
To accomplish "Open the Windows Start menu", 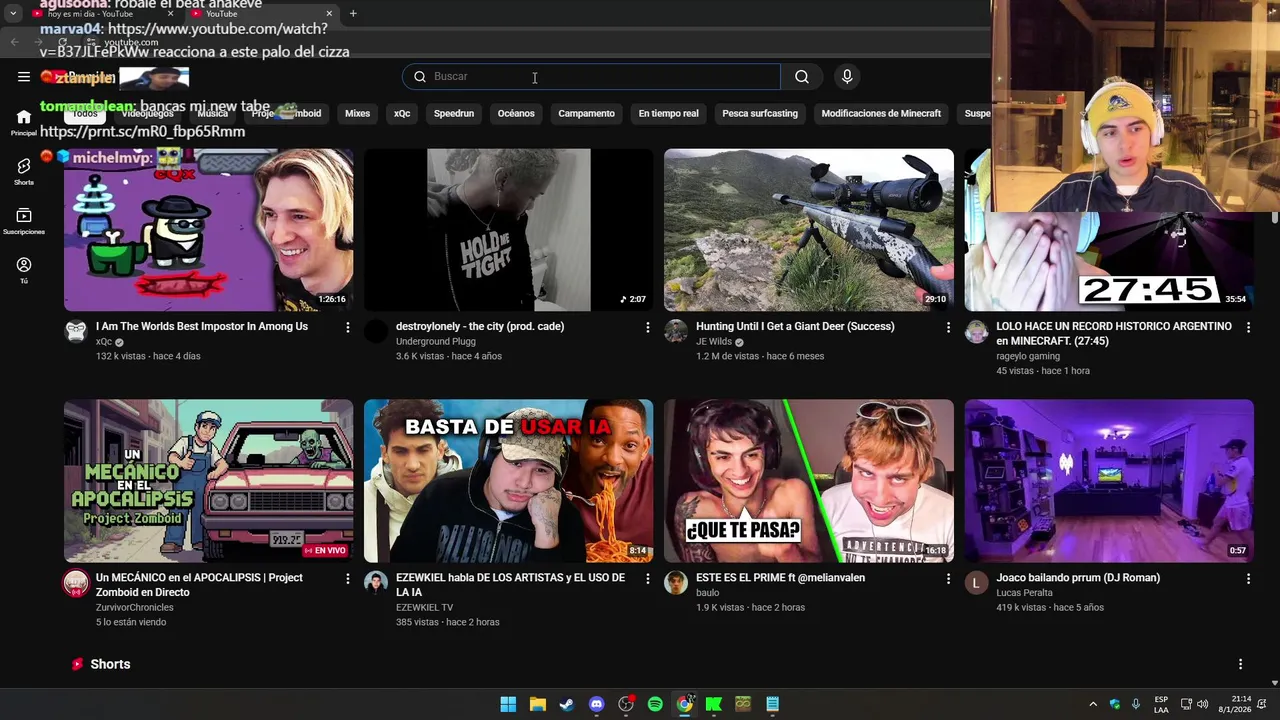I will point(508,704).
